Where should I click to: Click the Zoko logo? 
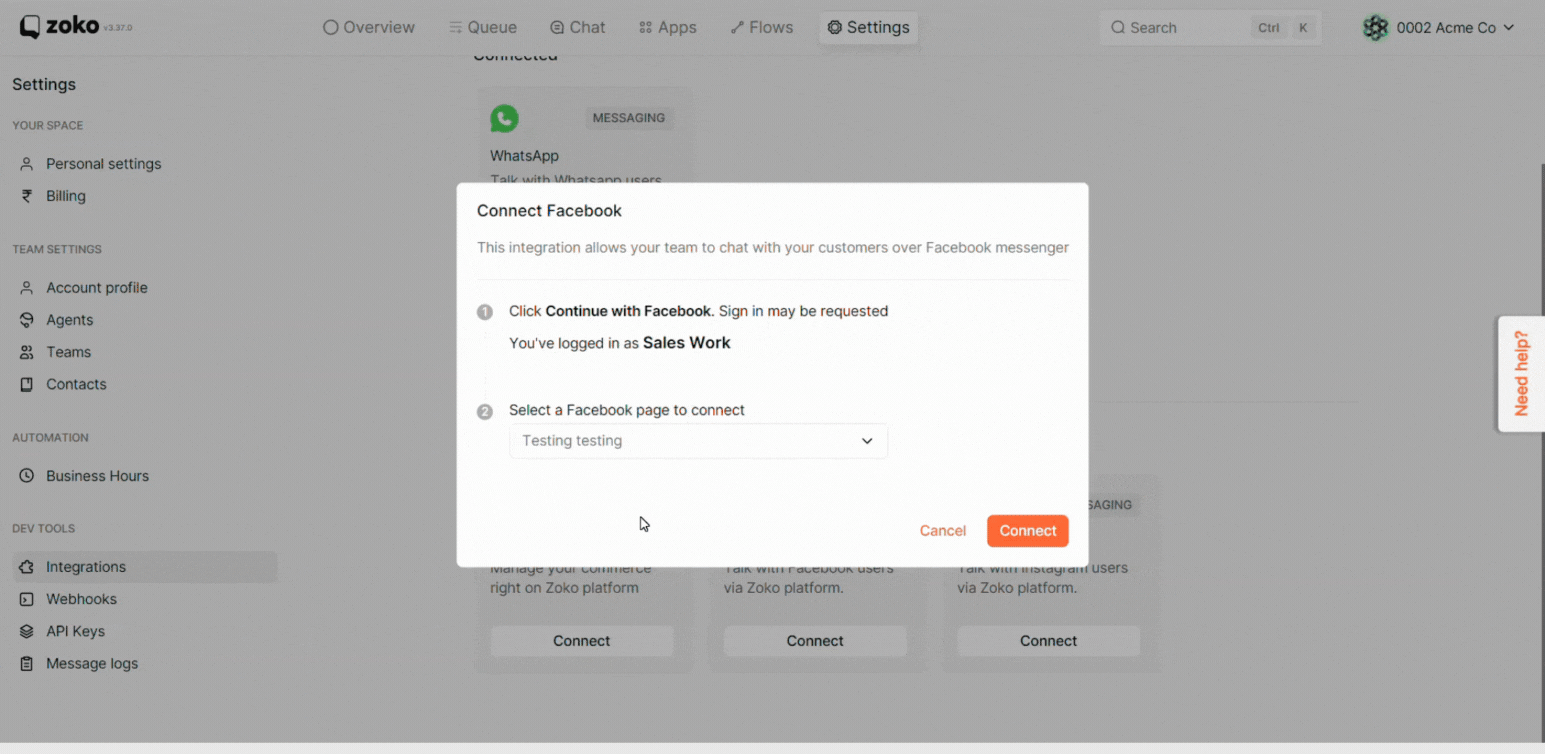click(x=60, y=27)
